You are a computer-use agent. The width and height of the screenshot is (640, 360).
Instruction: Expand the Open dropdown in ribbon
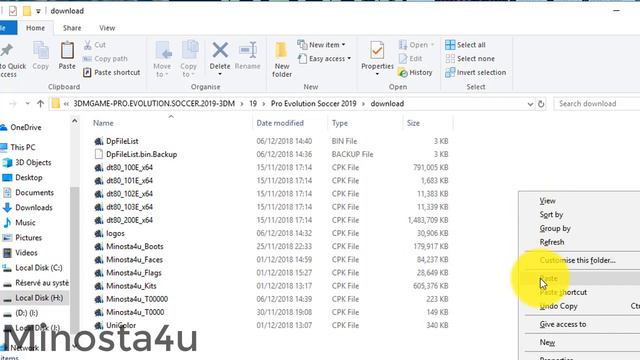[432, 44]
